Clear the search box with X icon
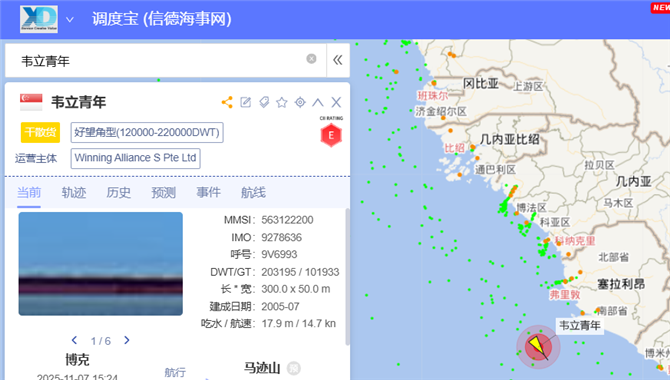The height and width of the screenshot is (380, 670). [311, 59]
